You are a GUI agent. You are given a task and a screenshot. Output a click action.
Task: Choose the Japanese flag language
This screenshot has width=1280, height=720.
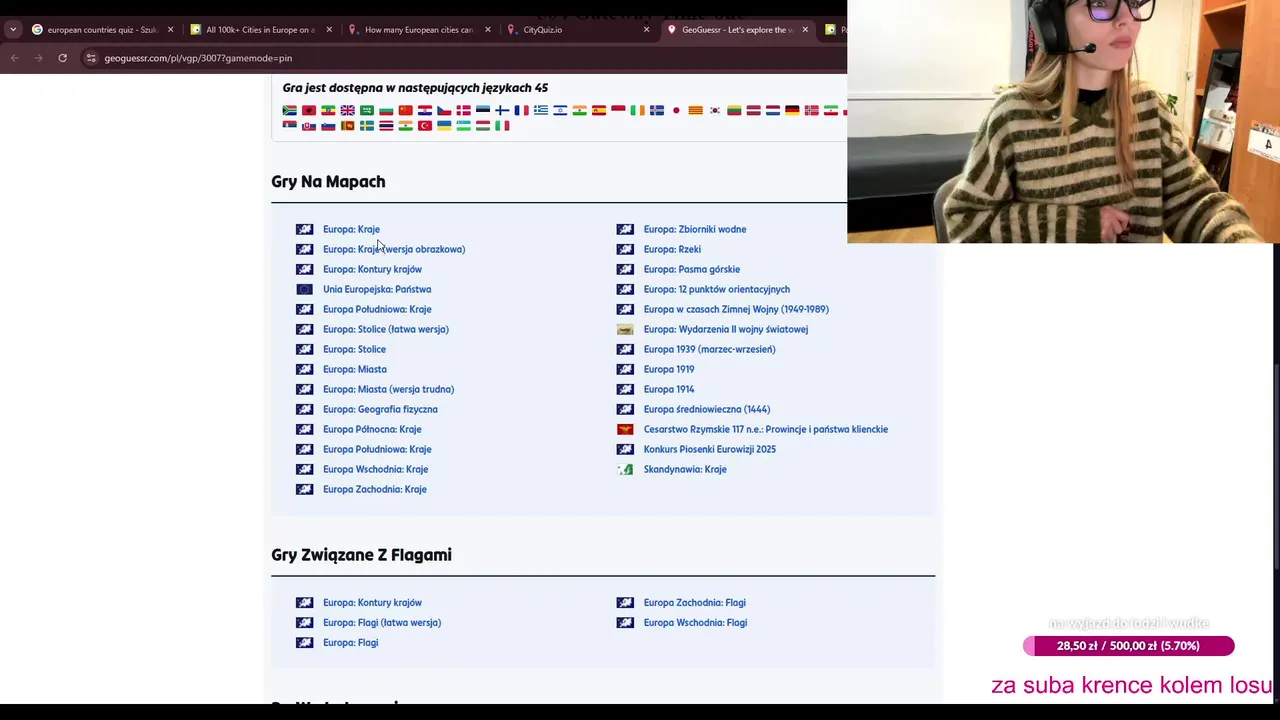676,110
